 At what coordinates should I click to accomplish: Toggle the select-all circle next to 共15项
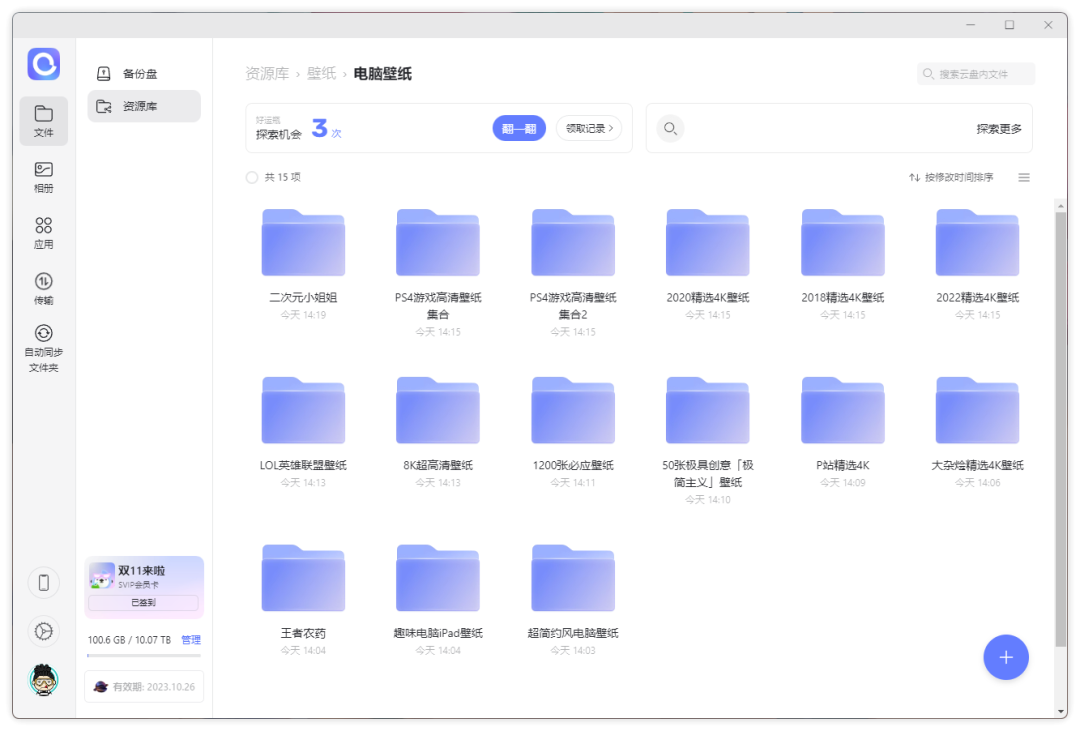(251, 177)
